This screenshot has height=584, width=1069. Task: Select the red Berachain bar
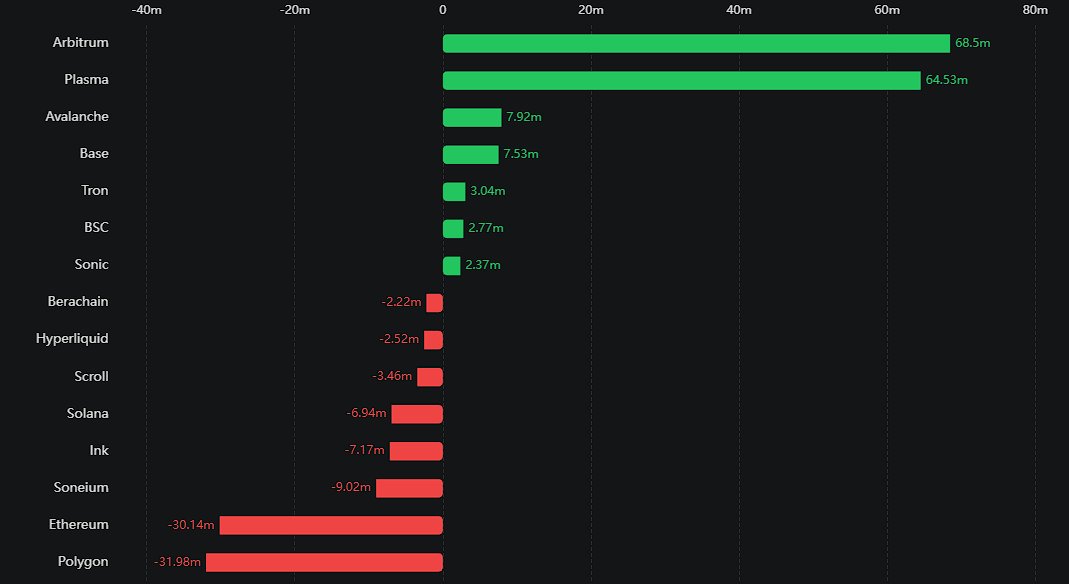434,302
